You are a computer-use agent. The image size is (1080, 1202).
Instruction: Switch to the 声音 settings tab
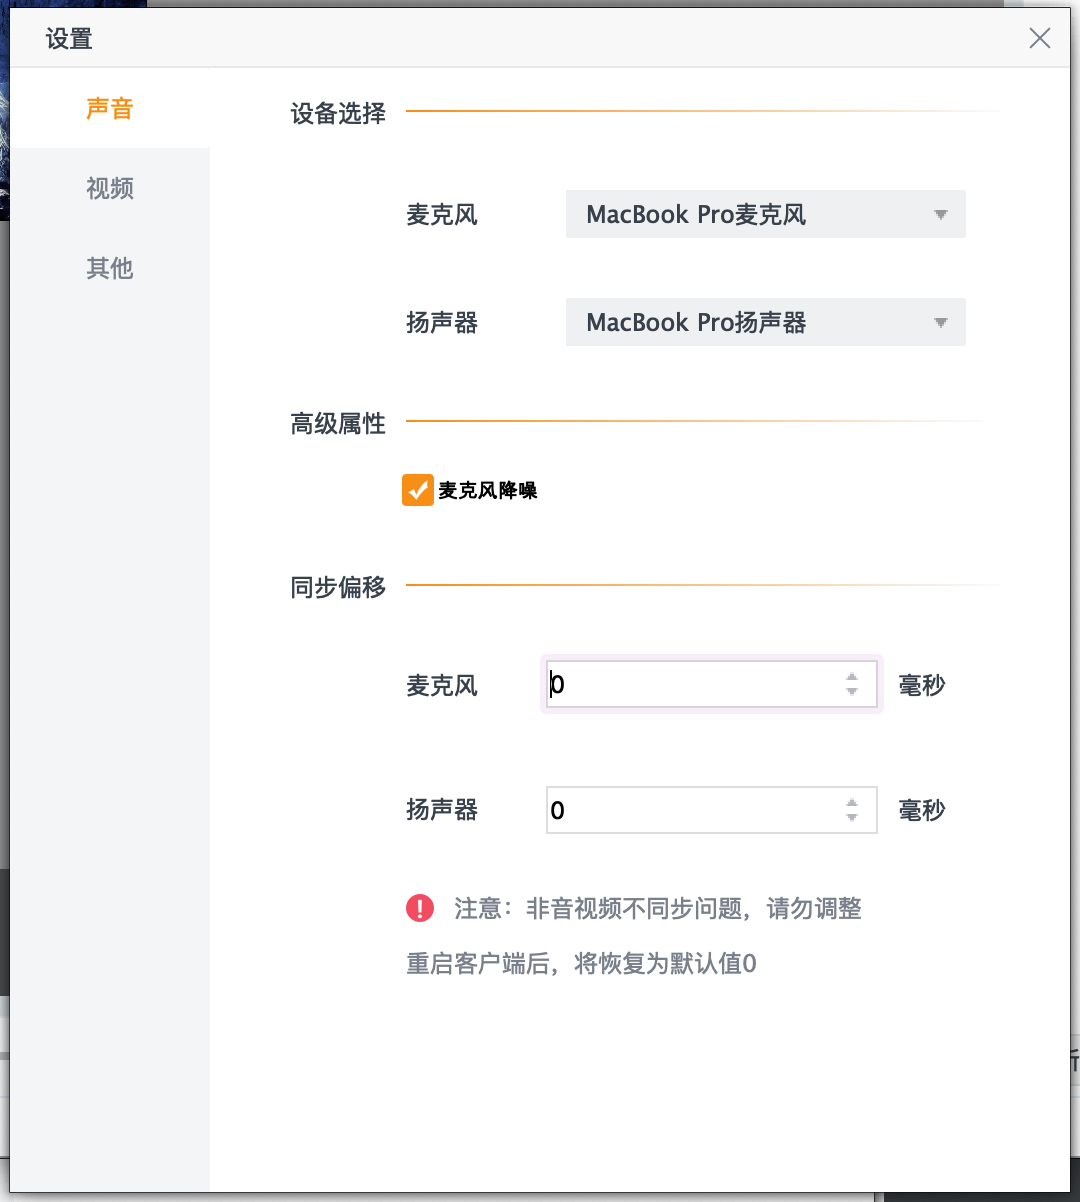pyautogui.click(x=110, y=109)
